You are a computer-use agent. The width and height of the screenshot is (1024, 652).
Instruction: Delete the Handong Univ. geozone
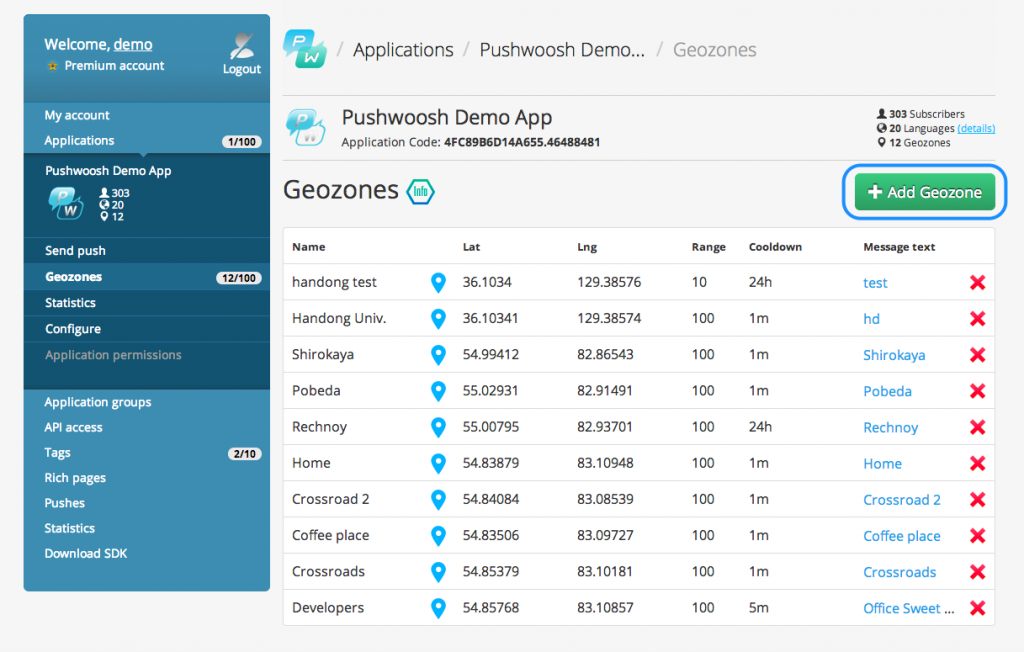click(x=978, y=319)
